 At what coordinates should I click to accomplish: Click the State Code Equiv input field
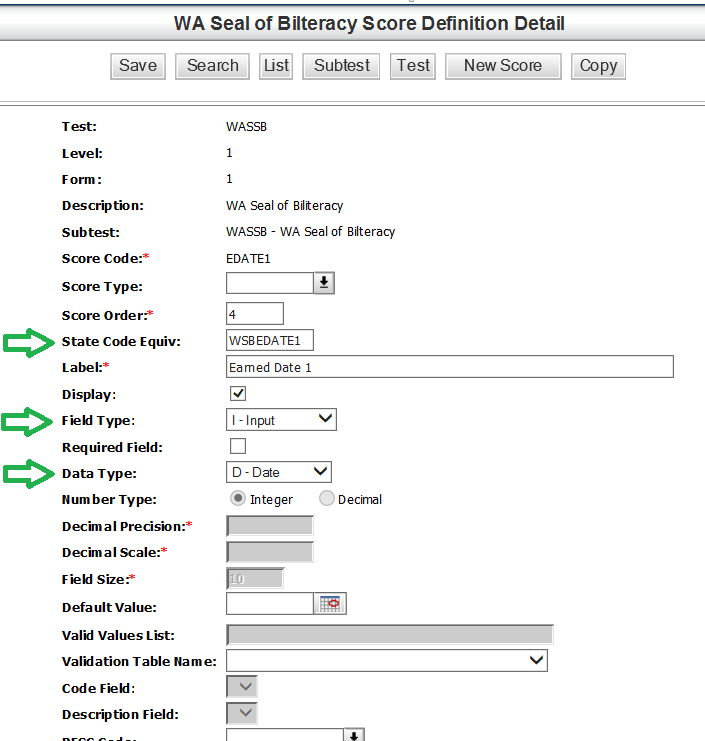(x=270, y=341)
